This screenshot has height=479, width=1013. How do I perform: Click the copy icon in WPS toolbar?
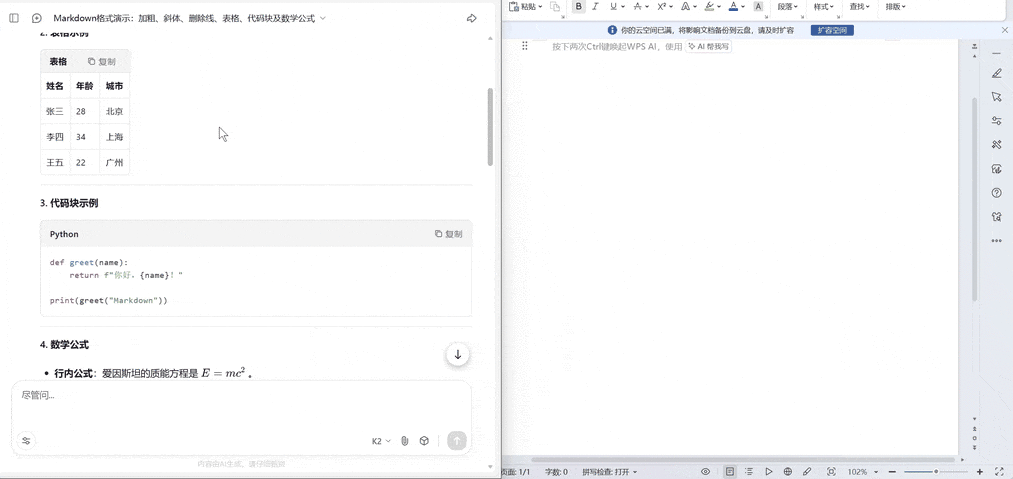tap(555, 6)
